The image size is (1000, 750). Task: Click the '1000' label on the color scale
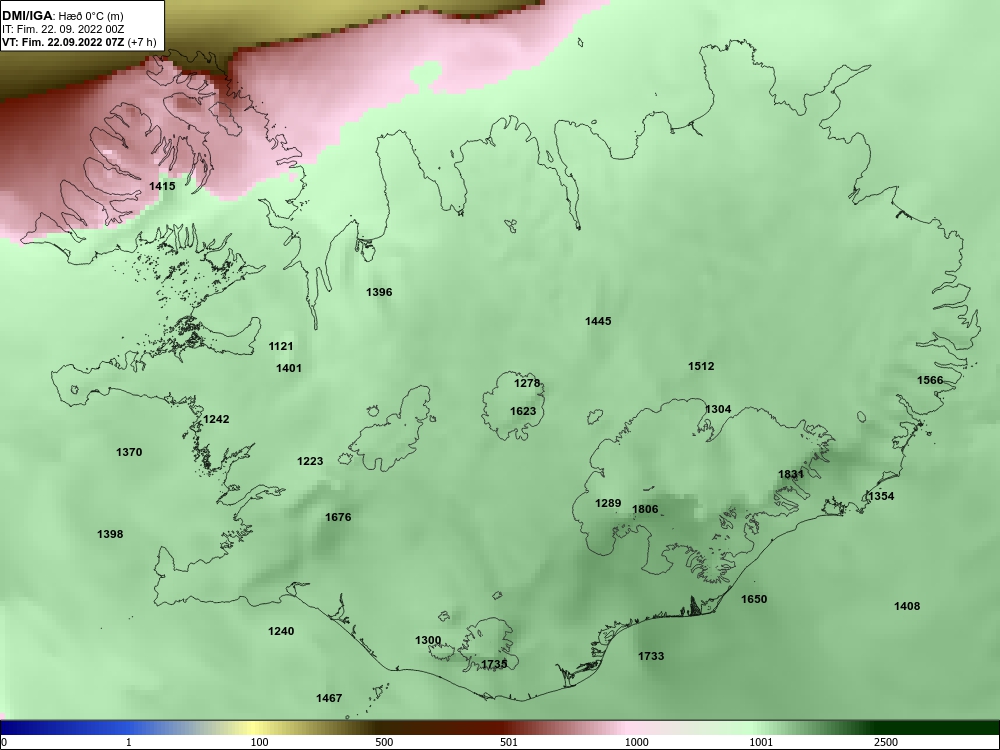[x=636, y=742]
